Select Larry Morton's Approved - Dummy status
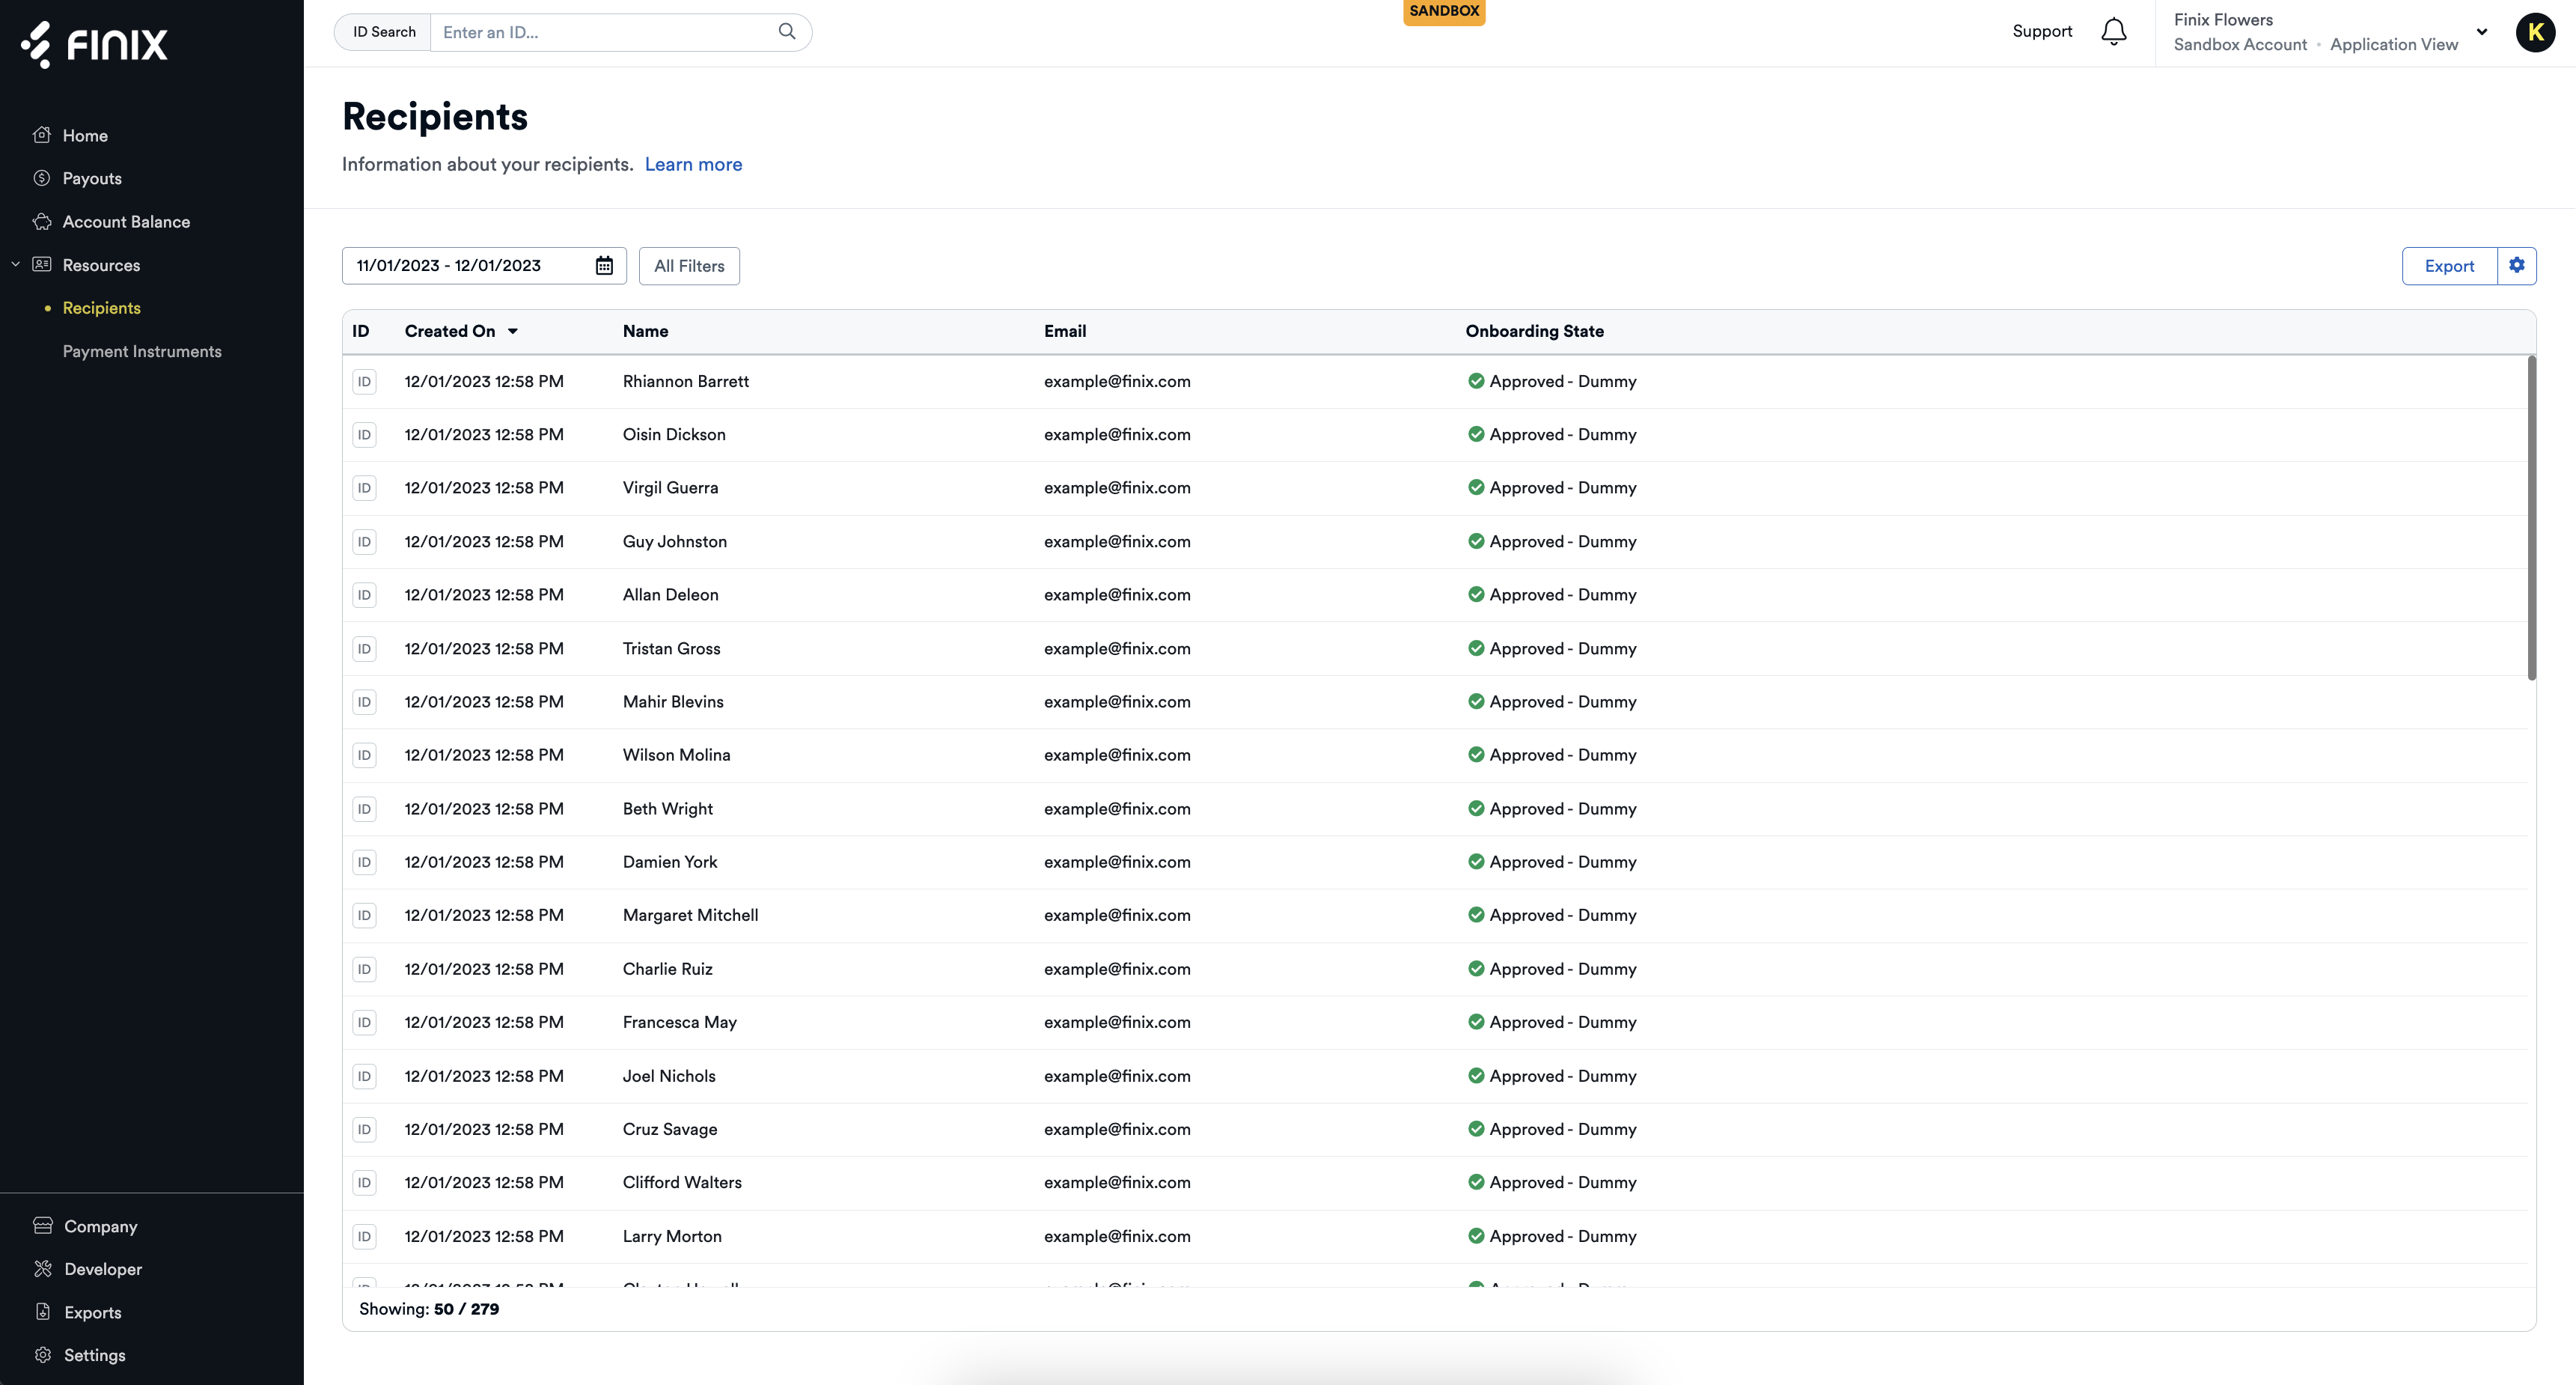The width and height of the screenshot is (2576, 1385). click(x=1552, y=1236)
